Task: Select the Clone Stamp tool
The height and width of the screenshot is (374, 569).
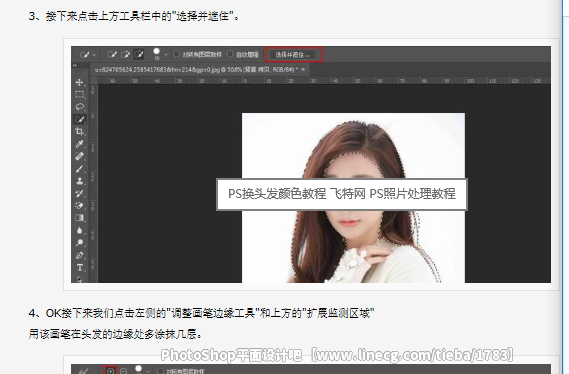Action: [79, 181]
